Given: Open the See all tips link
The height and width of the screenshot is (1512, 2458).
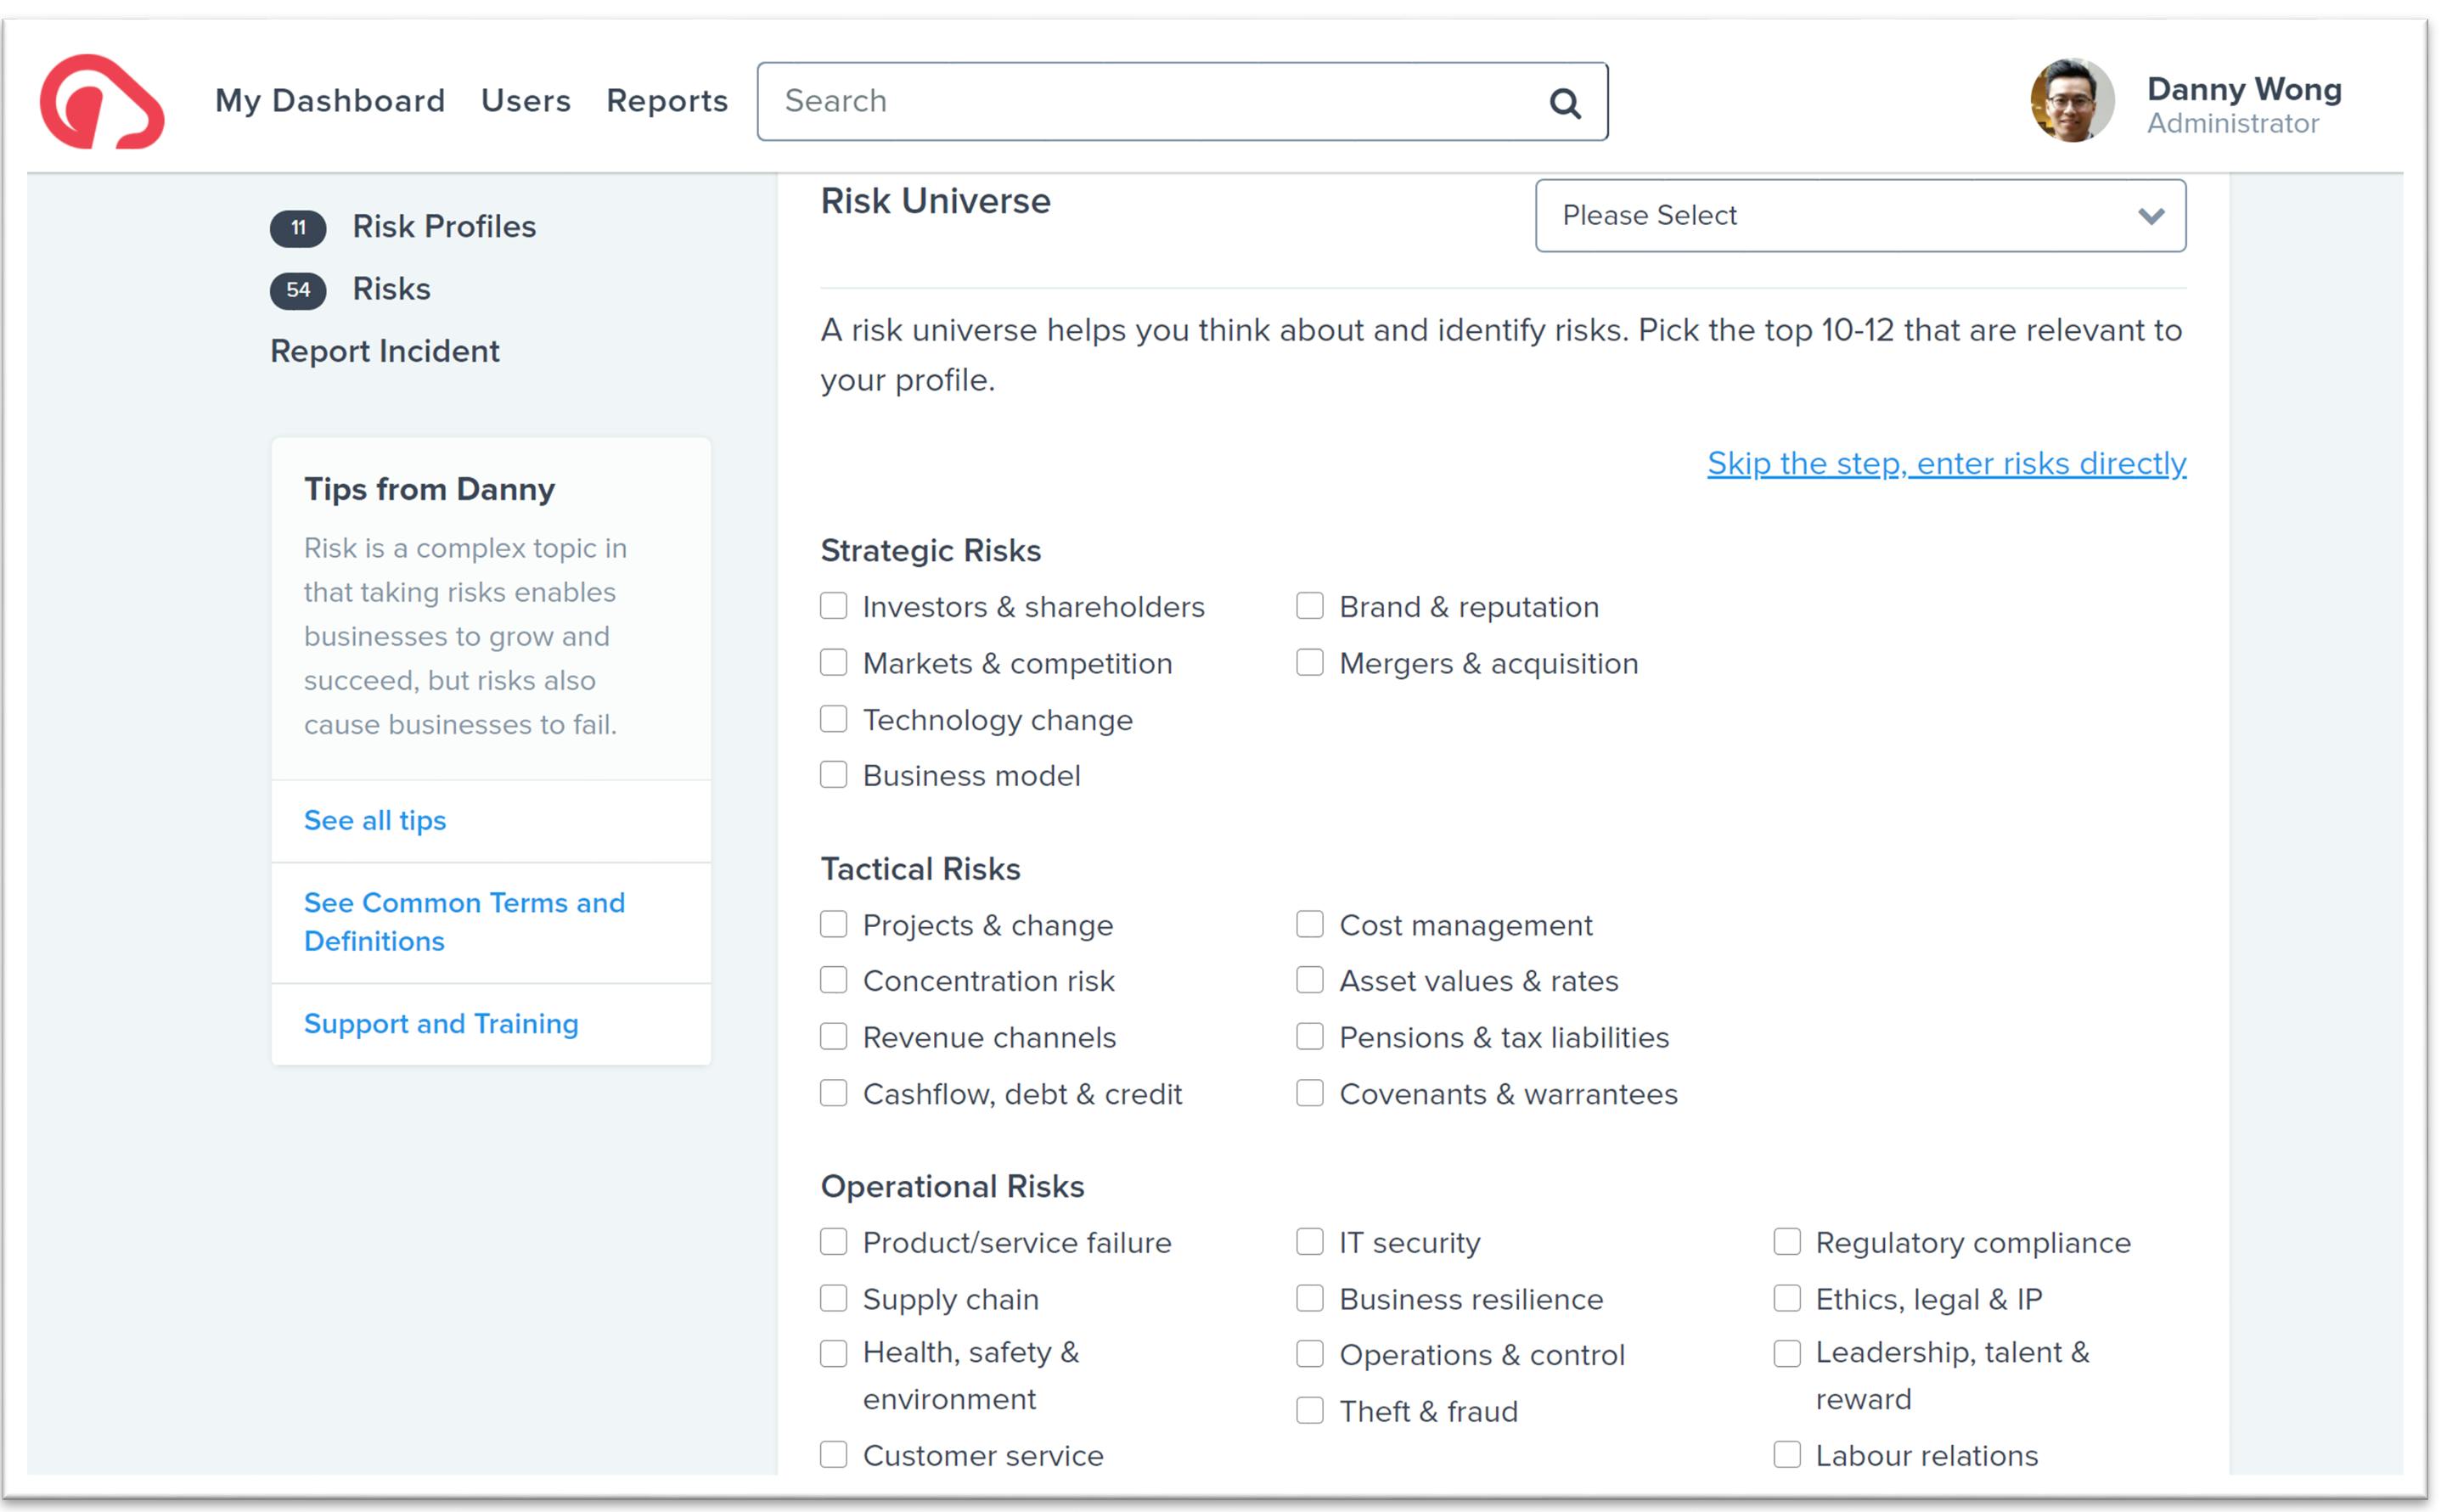Looking at the screenshot, I should (375, 820).
